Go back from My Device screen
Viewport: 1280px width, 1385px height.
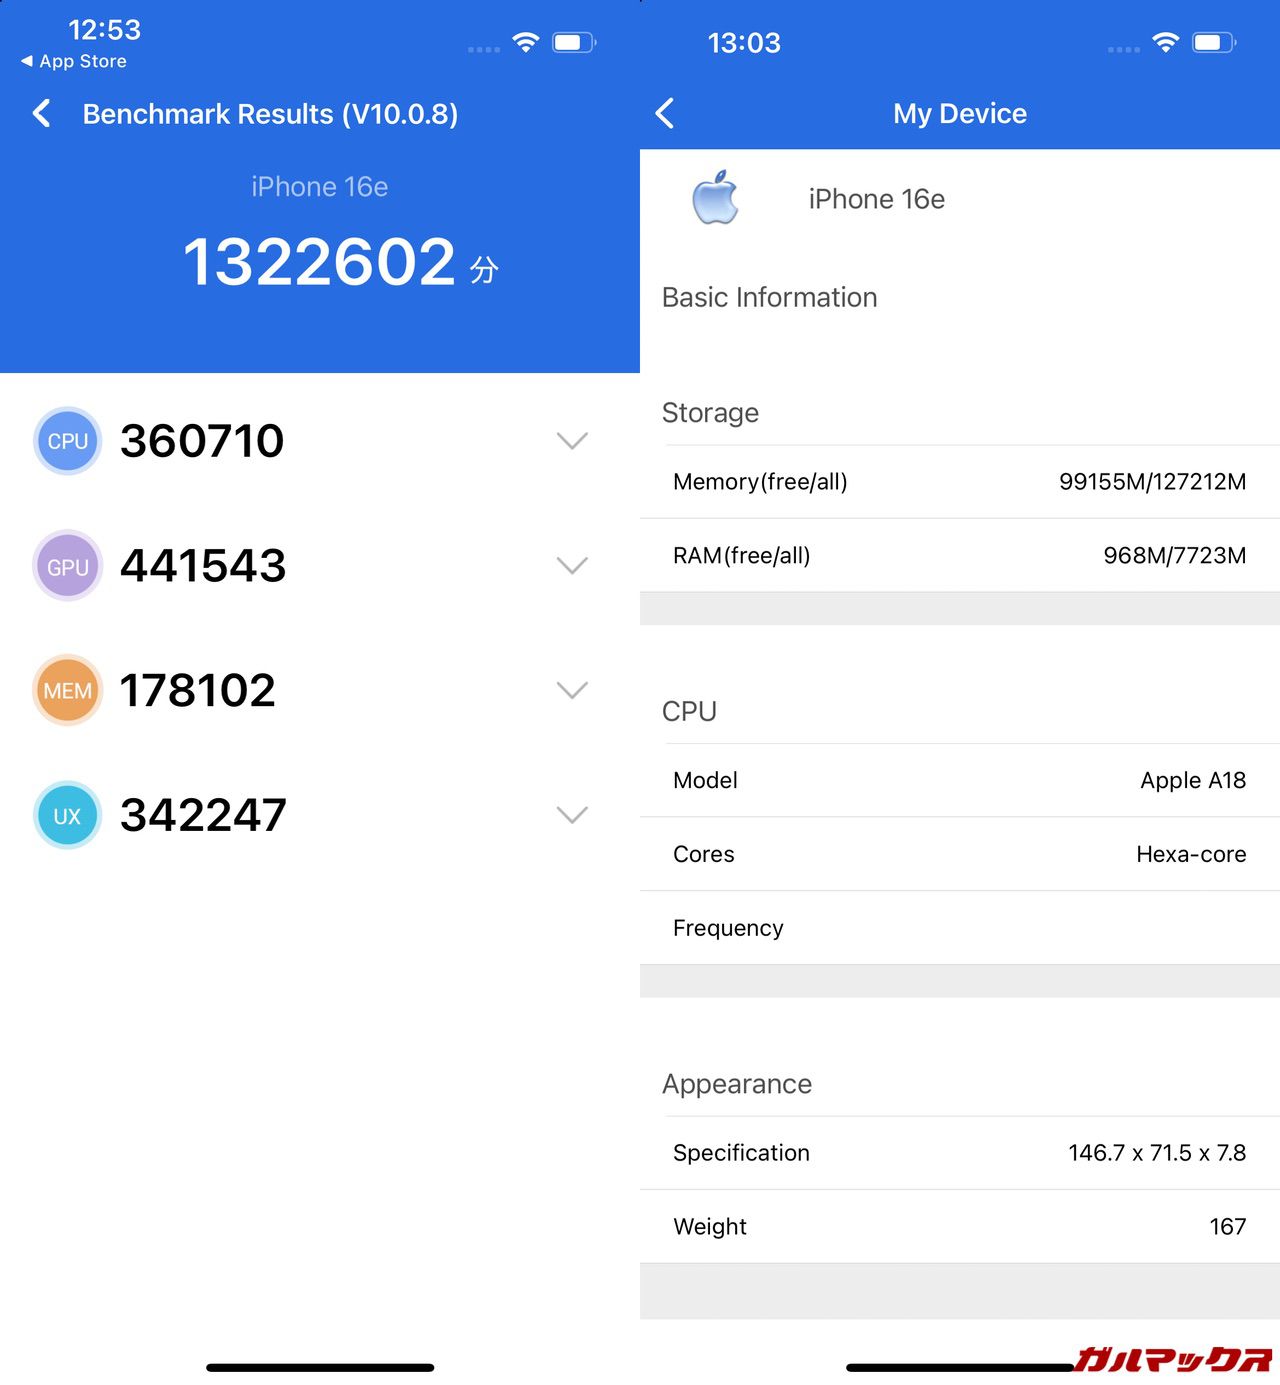click(665, 113)
